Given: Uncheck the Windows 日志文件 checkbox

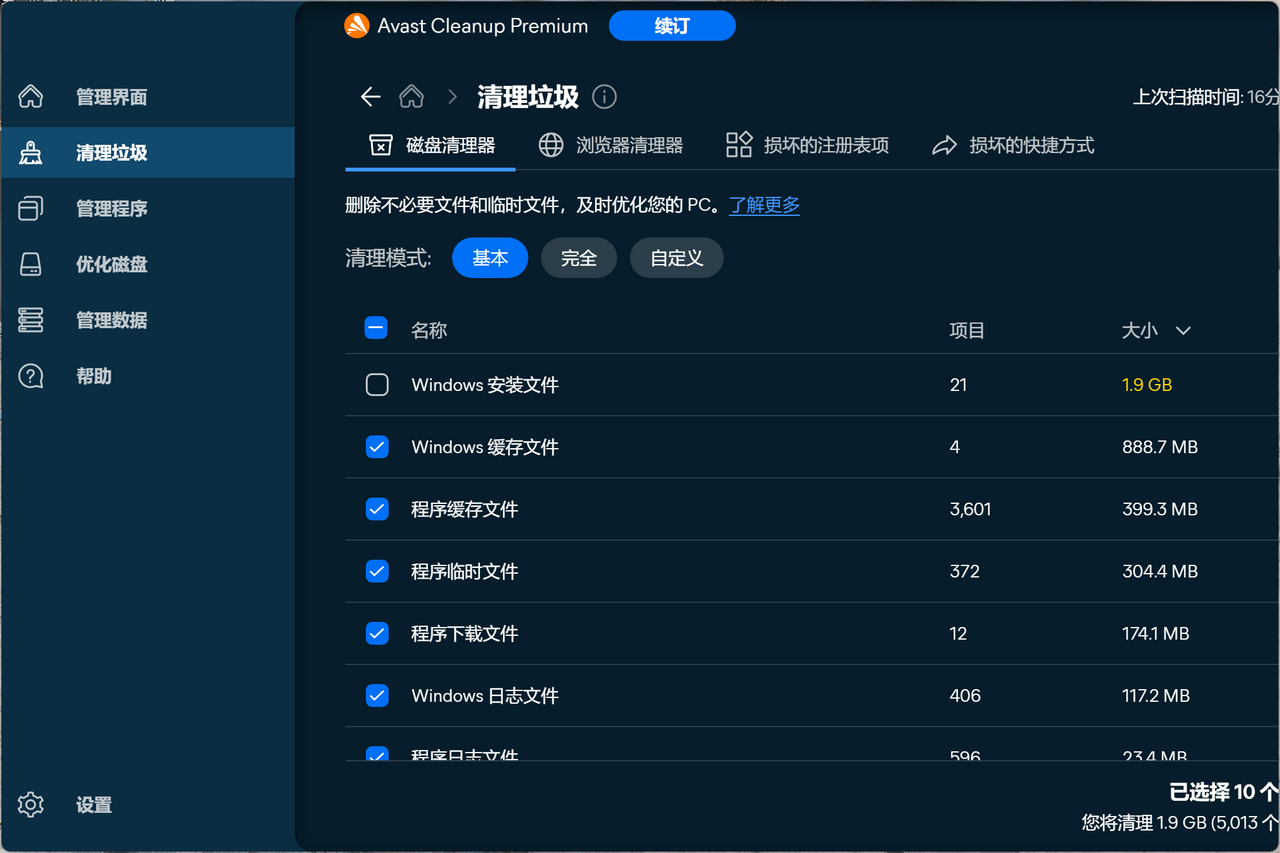Looking at the screenshot, I should (x=377, y=695).
